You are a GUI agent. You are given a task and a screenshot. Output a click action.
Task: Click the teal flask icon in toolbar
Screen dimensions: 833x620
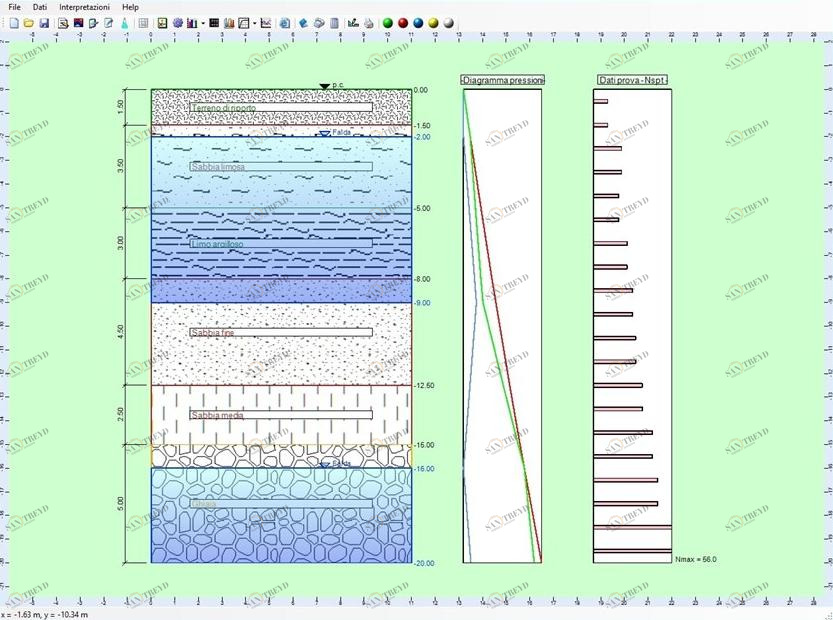[124, 22]
